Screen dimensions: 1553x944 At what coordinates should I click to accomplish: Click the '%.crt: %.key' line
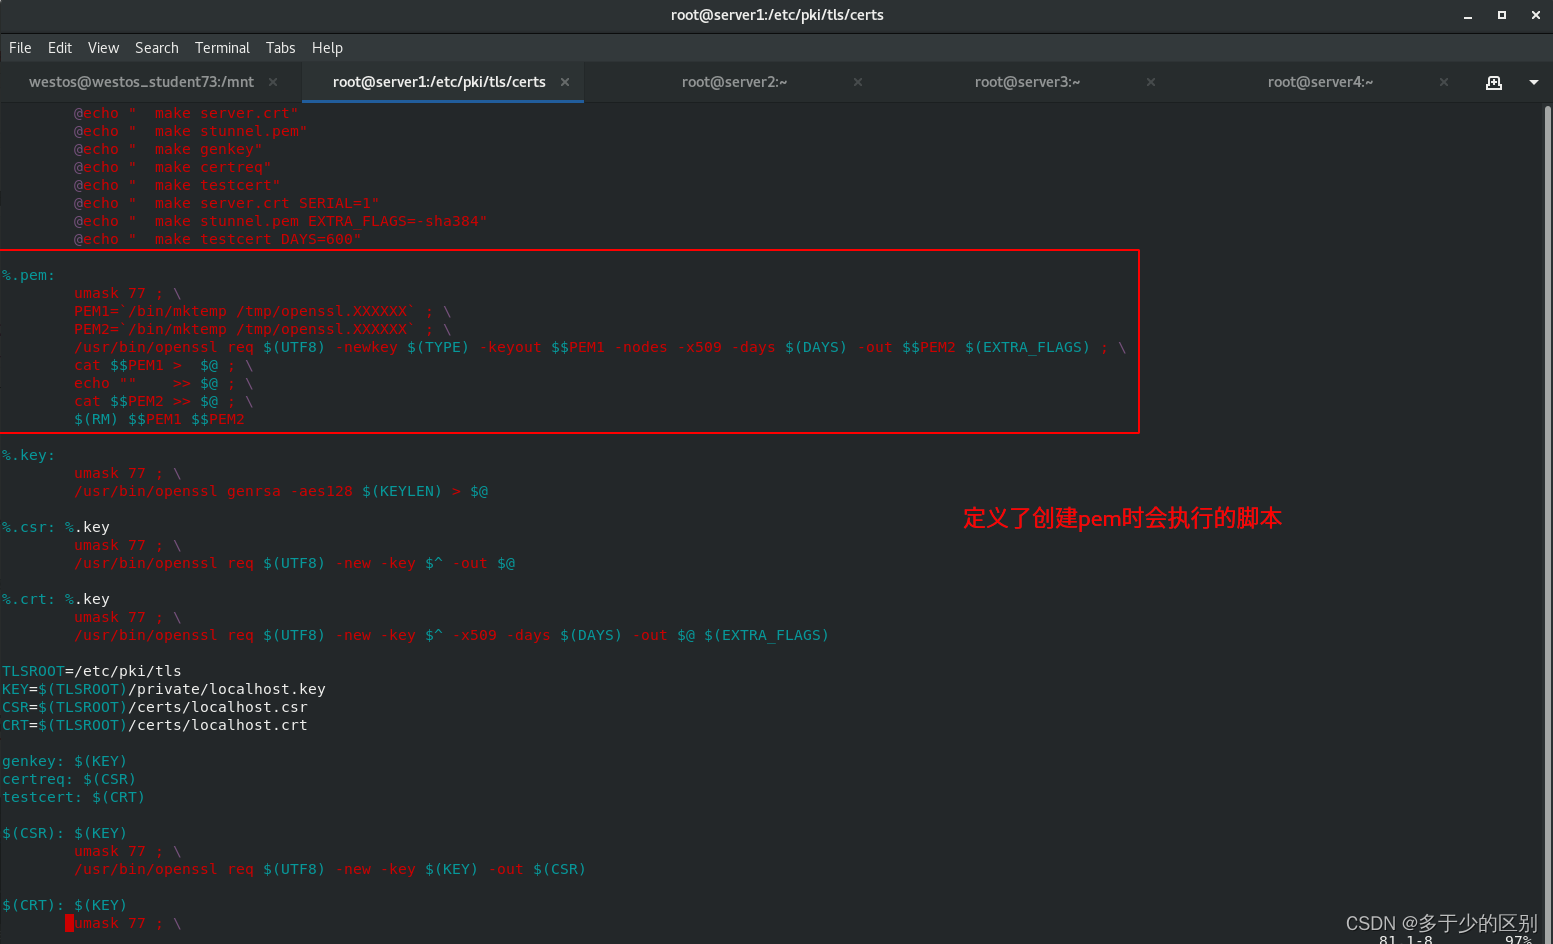tap(56, 599)
